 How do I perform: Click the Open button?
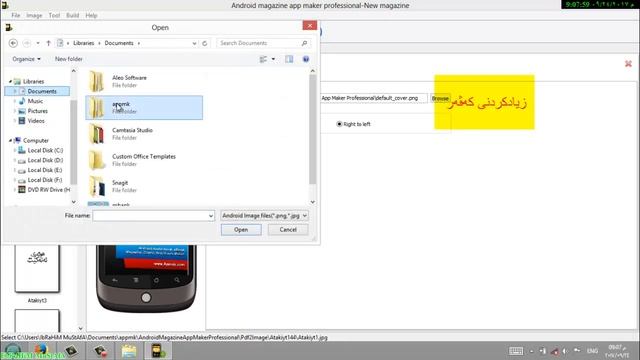tap(241, 230)
